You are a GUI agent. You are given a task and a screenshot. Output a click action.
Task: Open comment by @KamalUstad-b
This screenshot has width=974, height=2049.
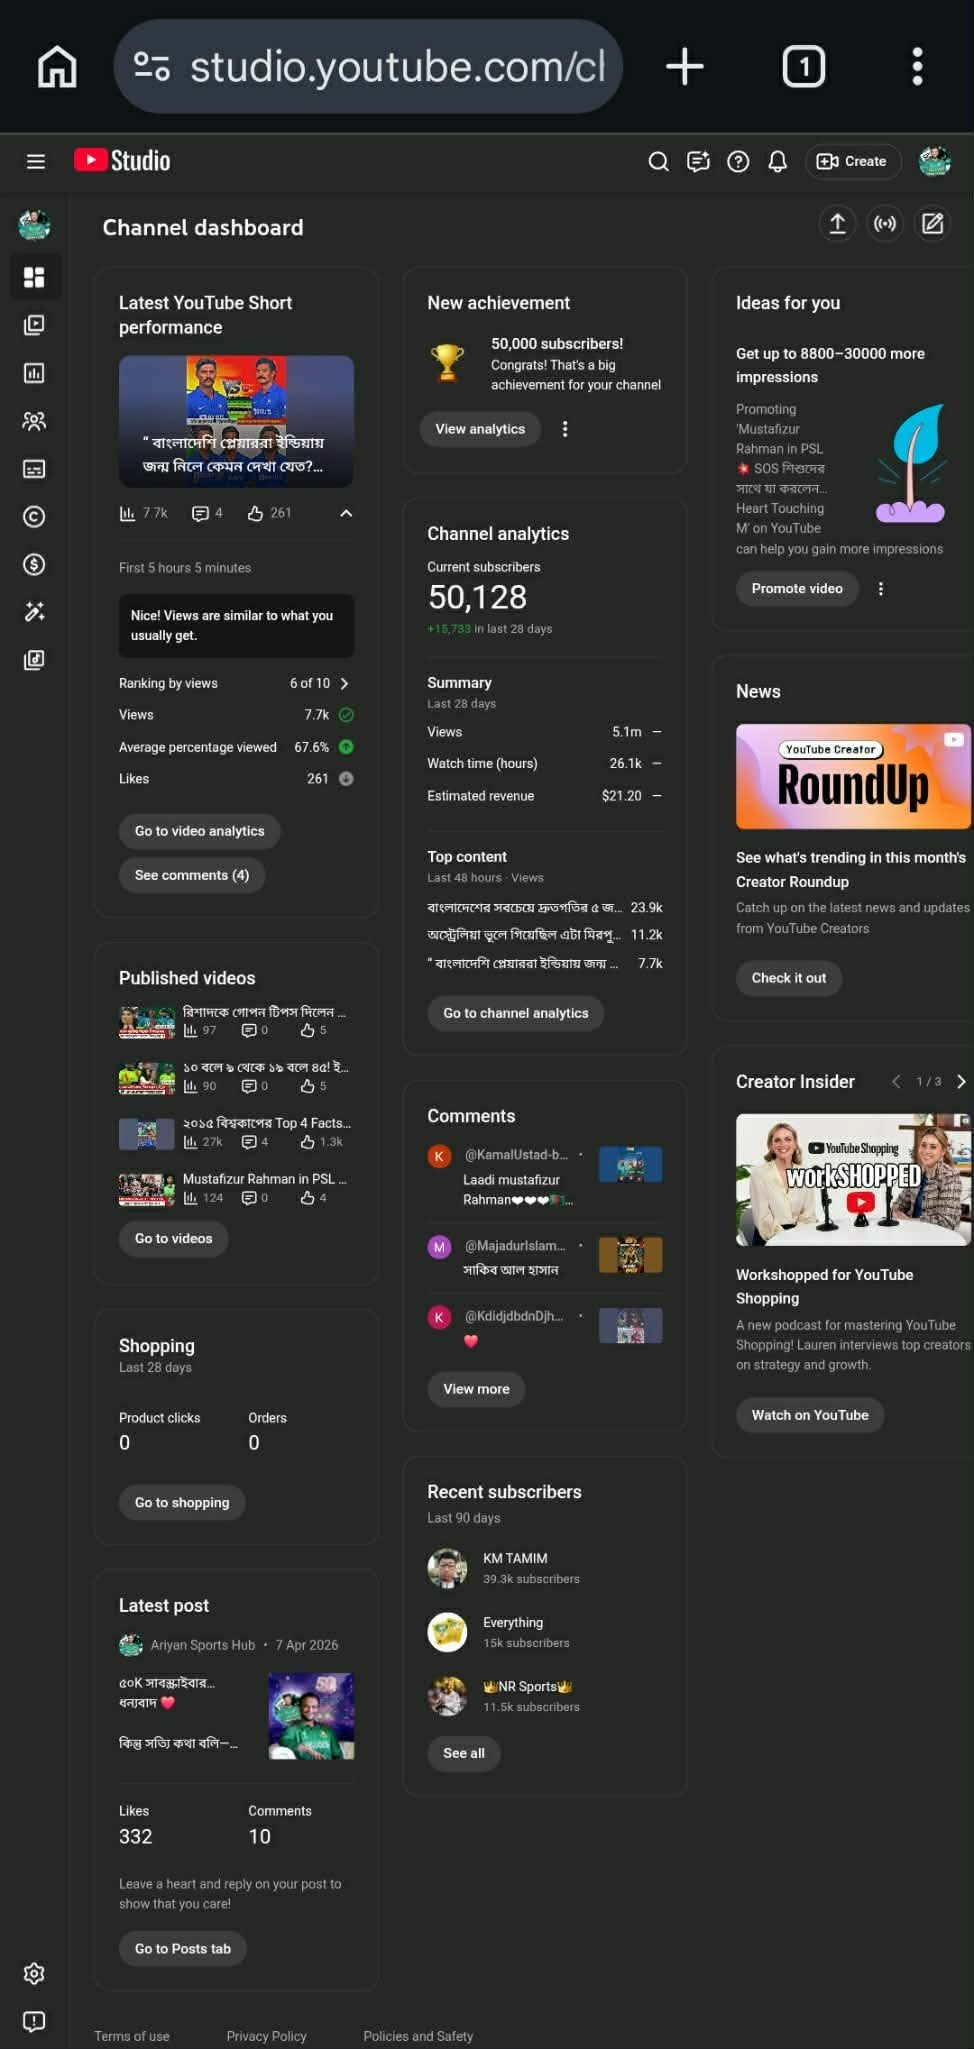(x=545, y=1176)
